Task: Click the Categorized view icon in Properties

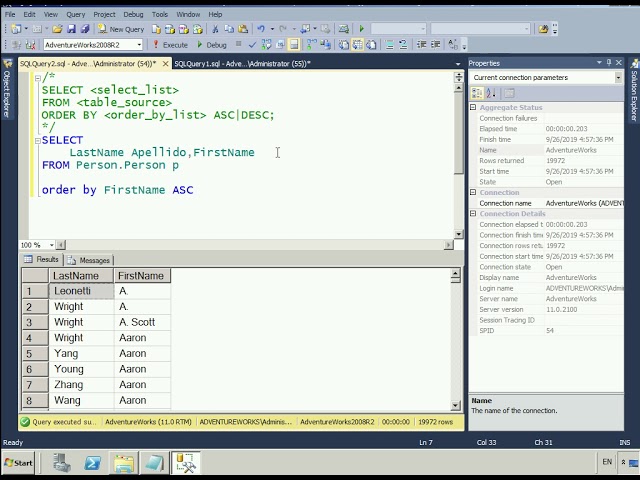Action: pos(477,93)
